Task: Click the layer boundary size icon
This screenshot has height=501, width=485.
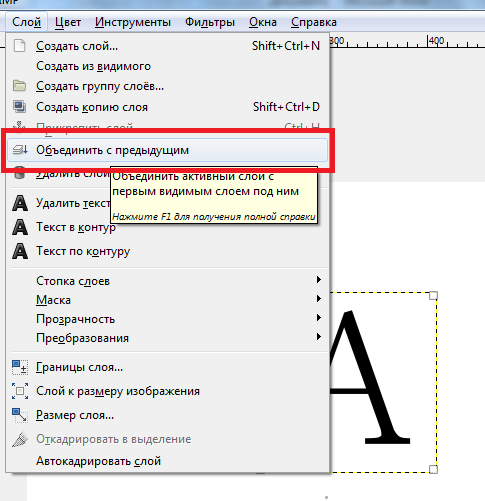Action: pyautogui.click(x=20, y=367)
